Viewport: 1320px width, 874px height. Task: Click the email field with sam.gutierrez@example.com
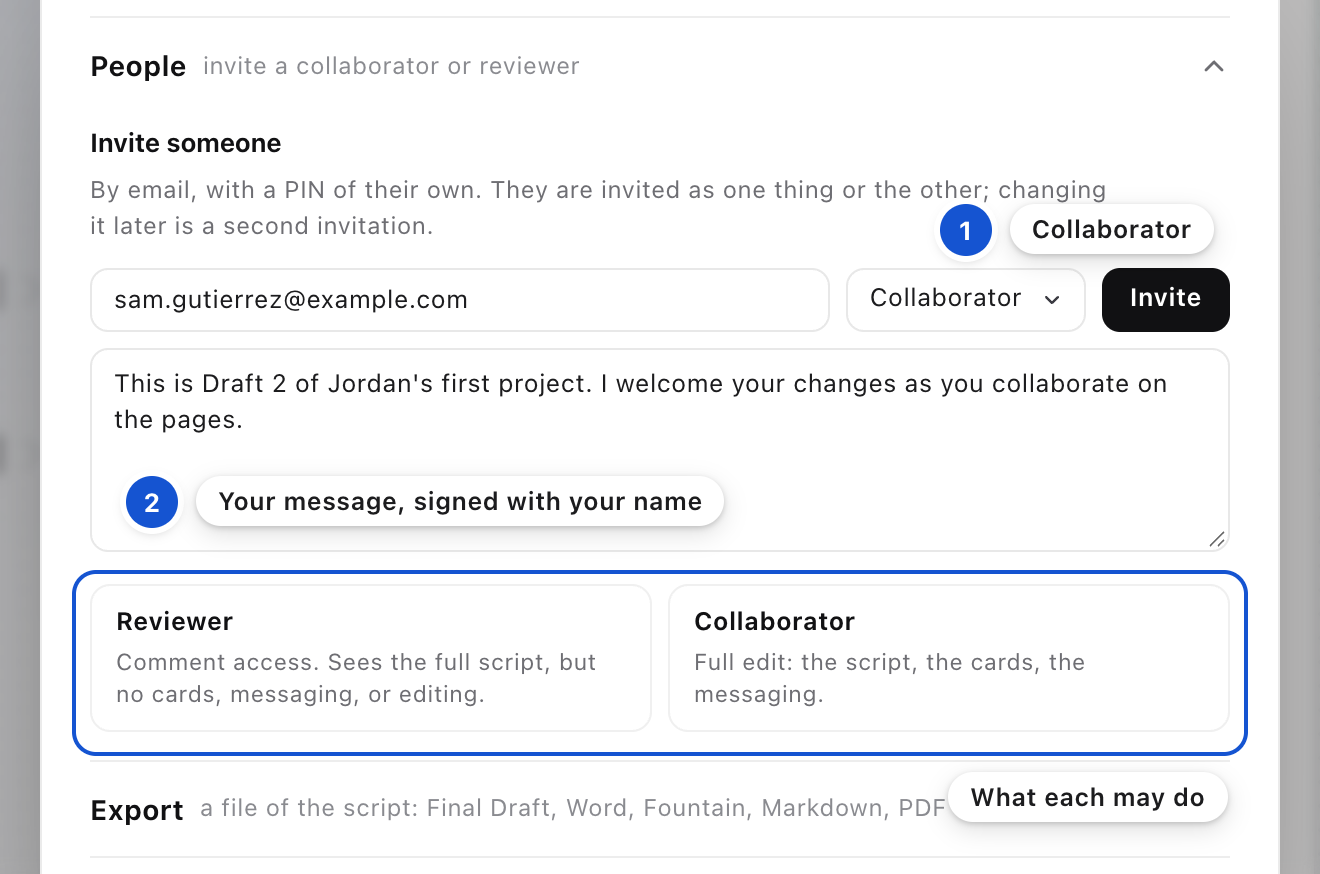(460, 299)
